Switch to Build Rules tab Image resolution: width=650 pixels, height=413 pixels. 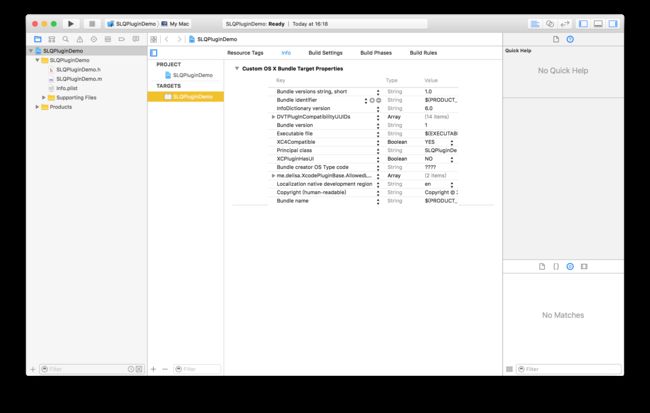(x=423, y=53)
